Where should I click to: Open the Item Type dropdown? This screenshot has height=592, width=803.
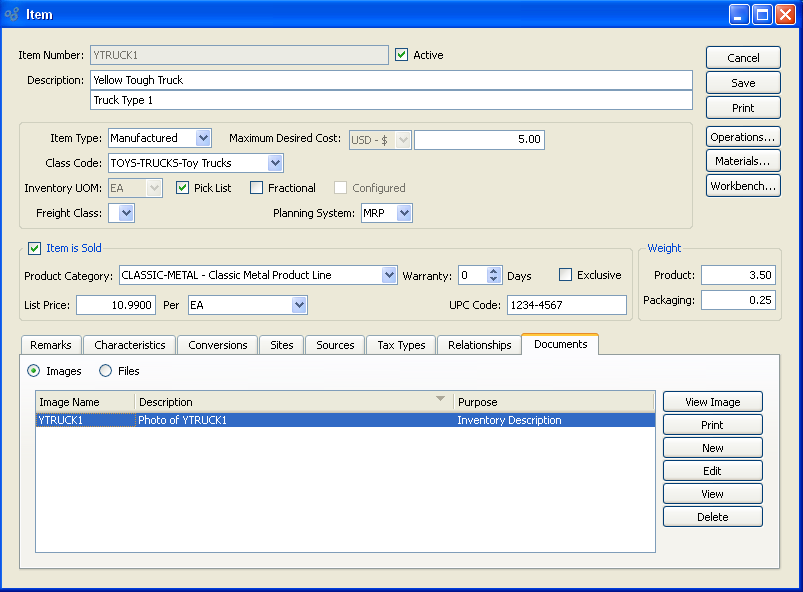point(203,138)
